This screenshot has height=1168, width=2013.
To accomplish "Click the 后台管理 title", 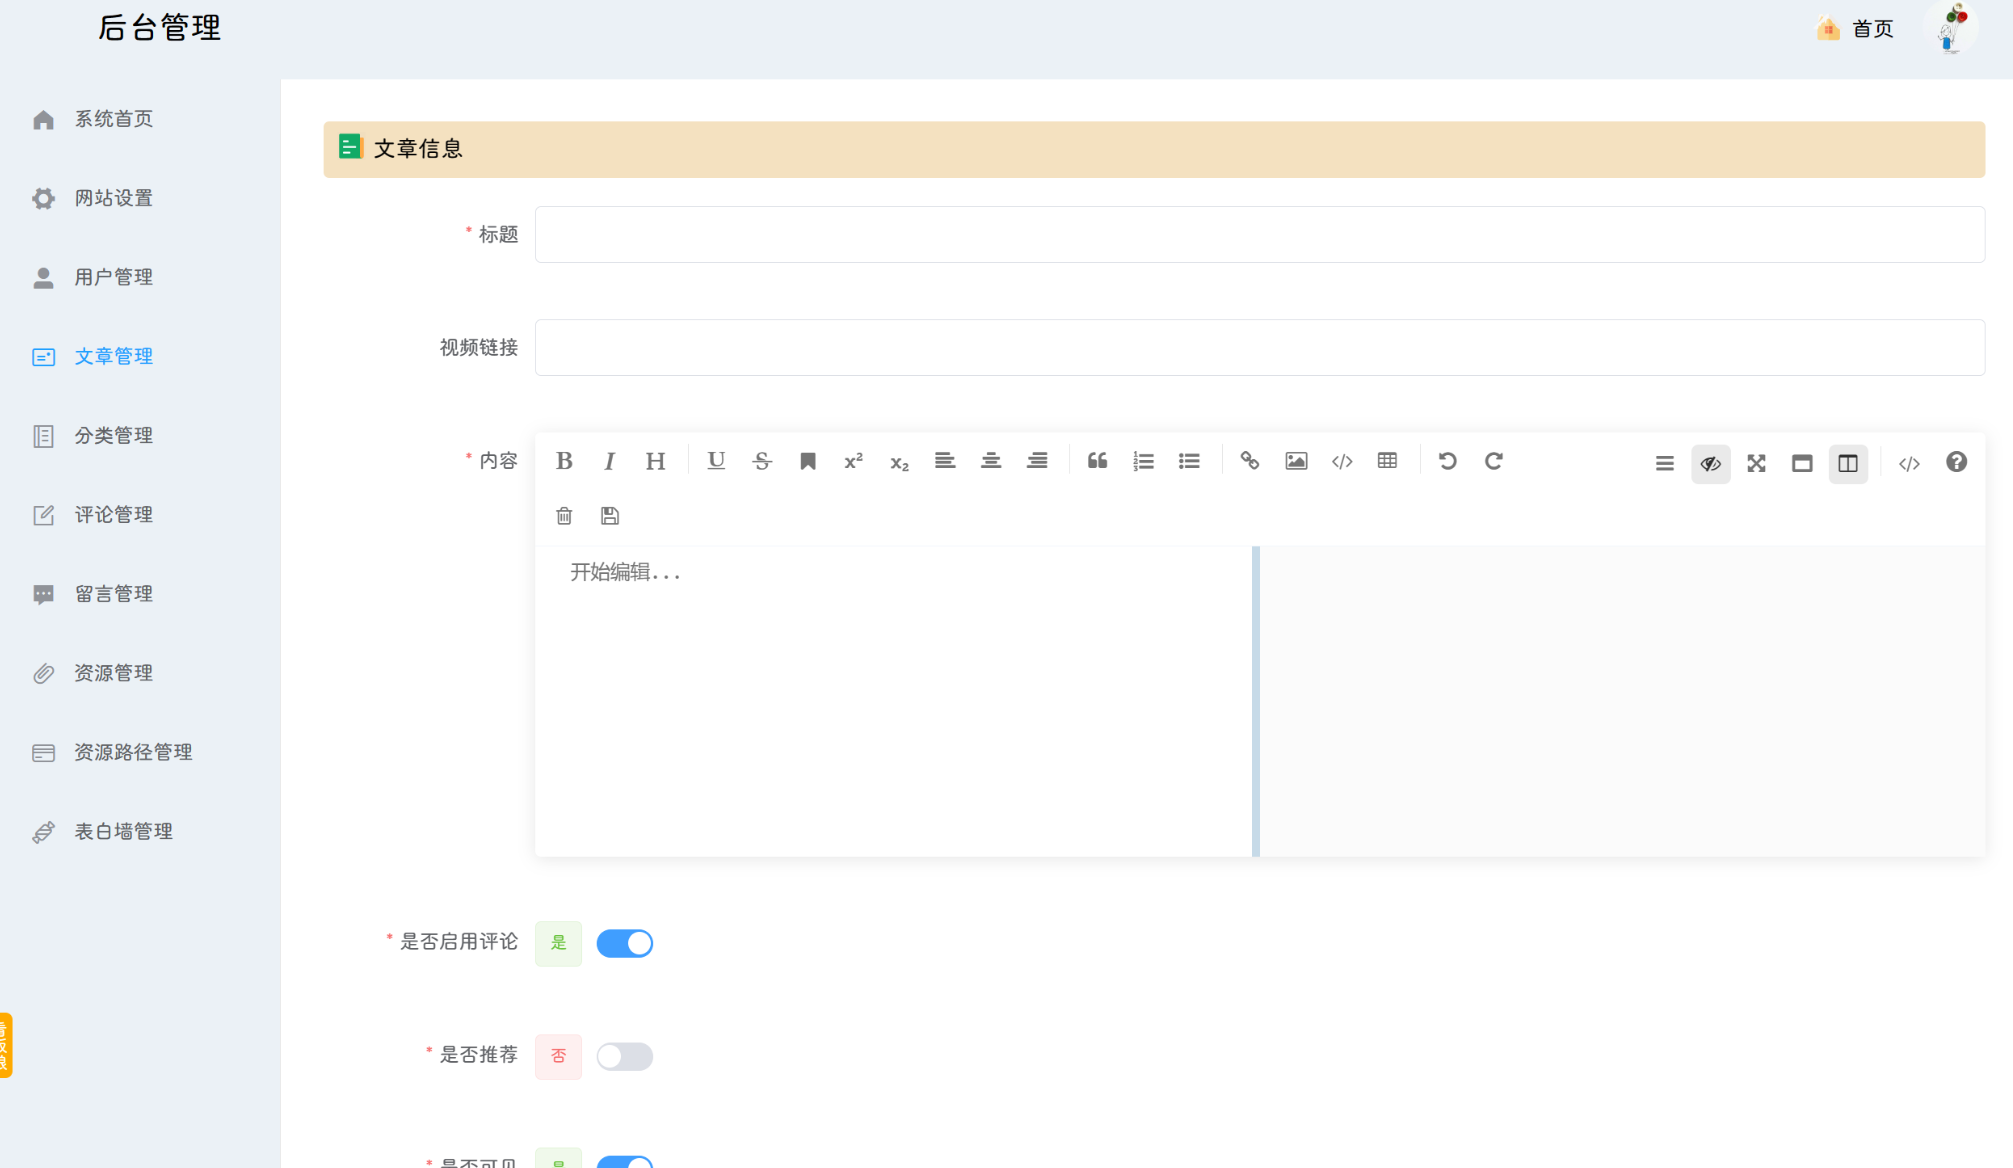I will [x=160, y=27].
